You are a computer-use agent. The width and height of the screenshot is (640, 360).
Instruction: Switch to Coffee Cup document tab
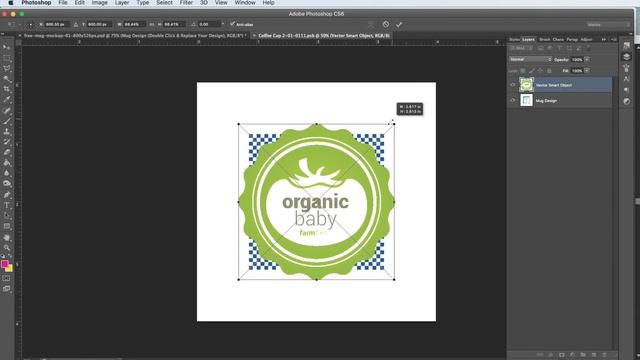click(x=321, y=36)
